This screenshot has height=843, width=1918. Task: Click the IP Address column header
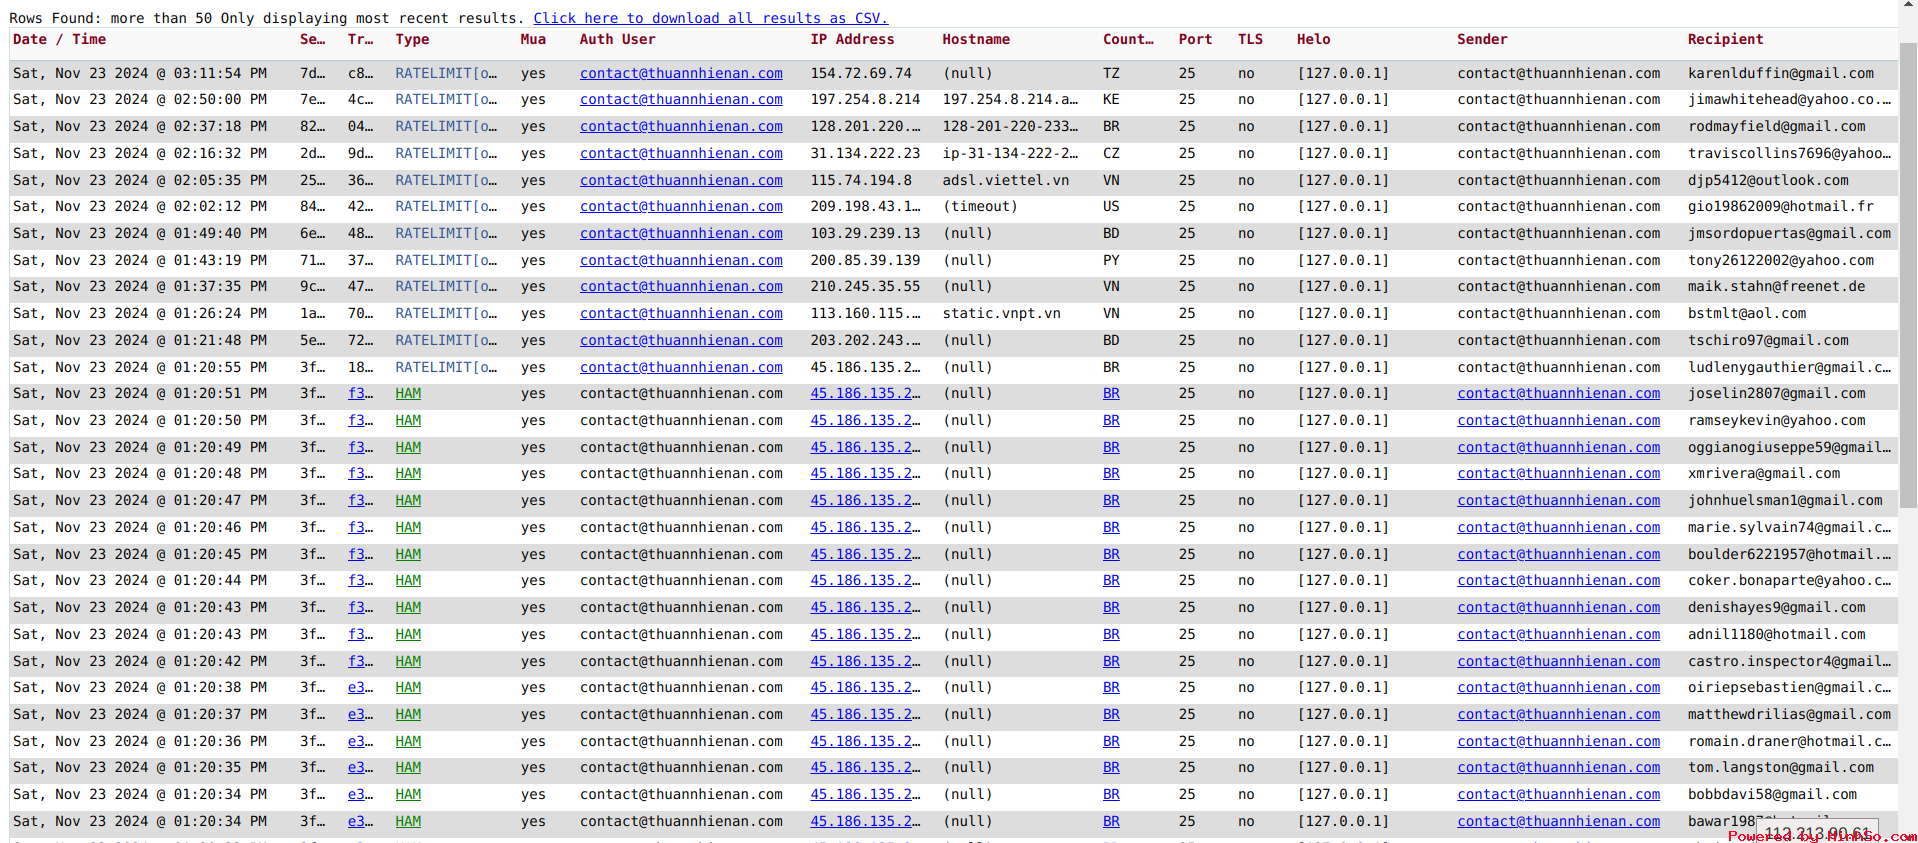[852, 40]
